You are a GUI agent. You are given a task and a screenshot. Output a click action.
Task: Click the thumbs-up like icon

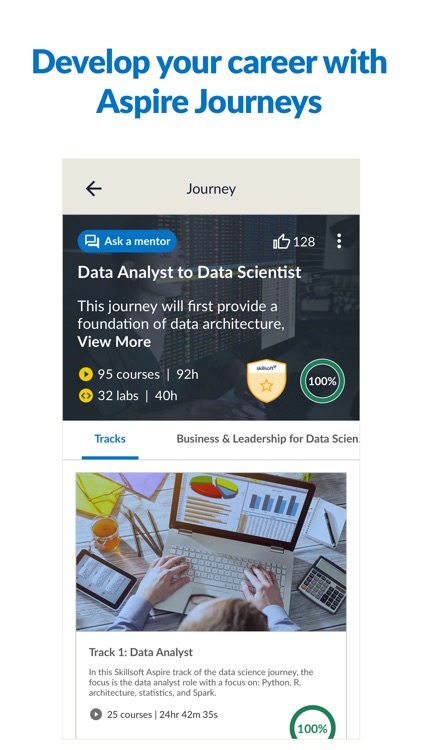click(x=281, y=242)
